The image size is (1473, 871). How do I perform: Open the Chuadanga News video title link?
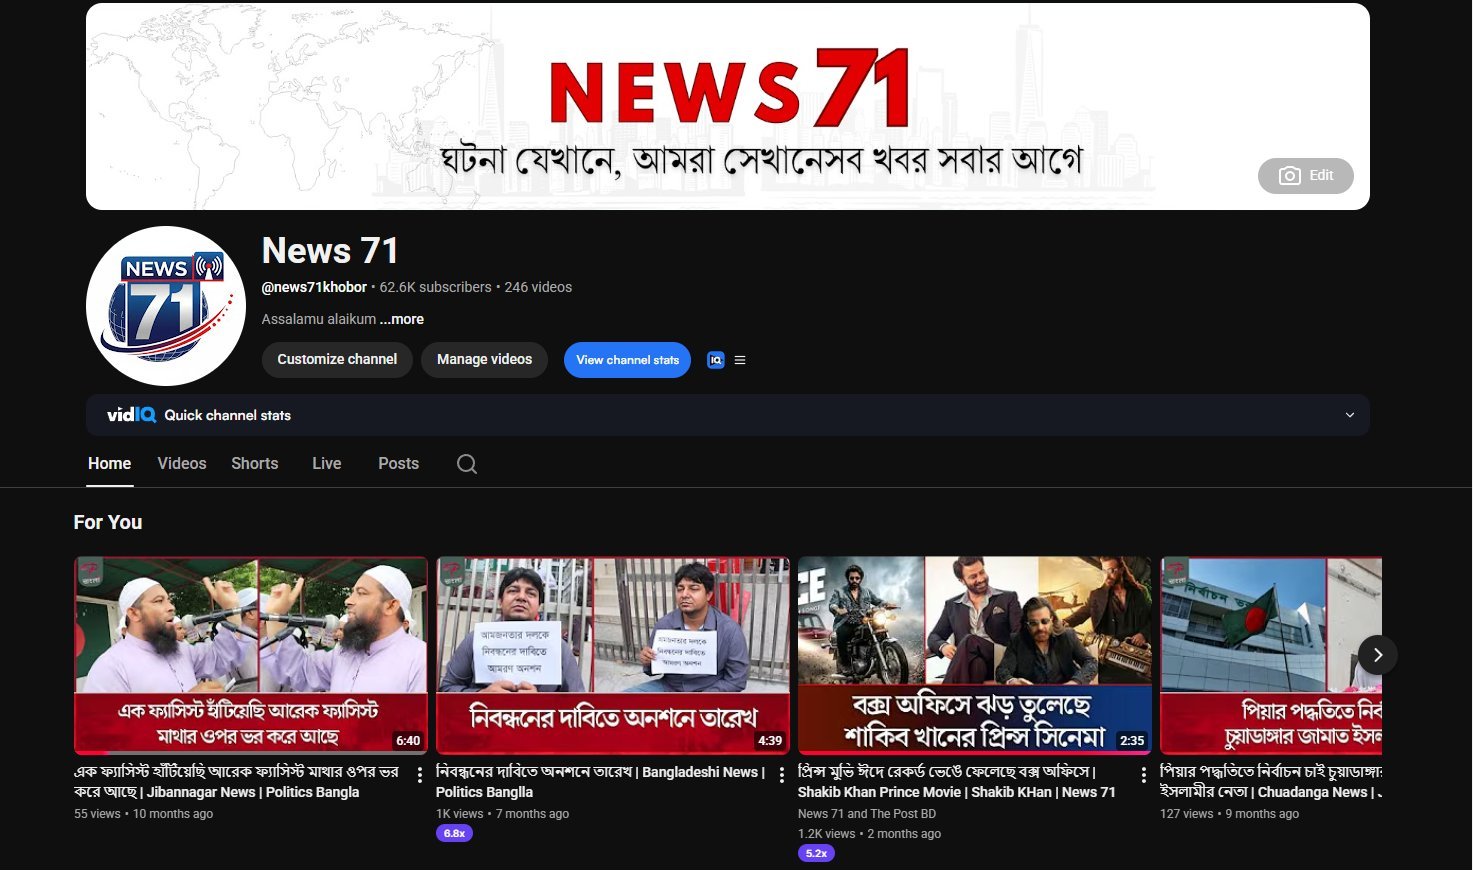click(1271, 782)
